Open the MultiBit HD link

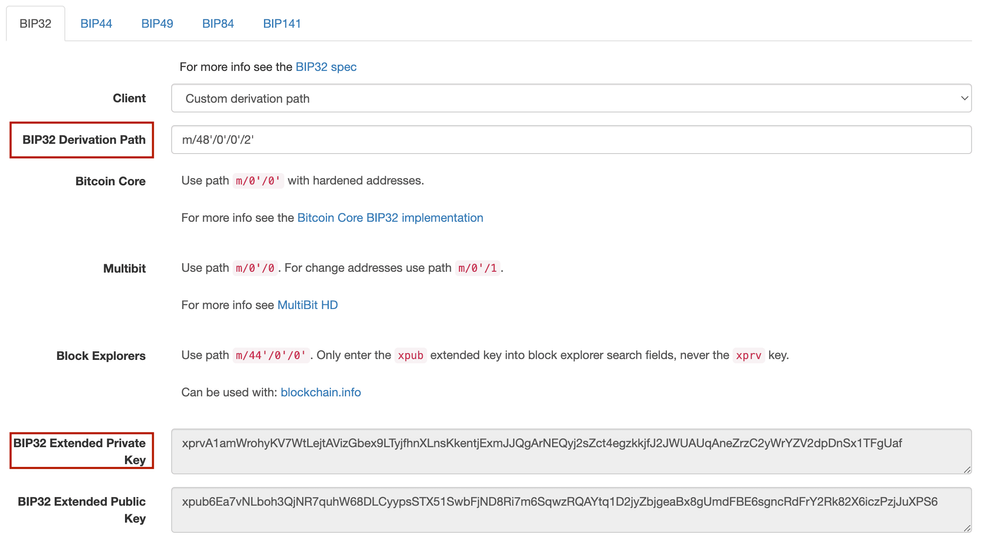pos(307,305)
